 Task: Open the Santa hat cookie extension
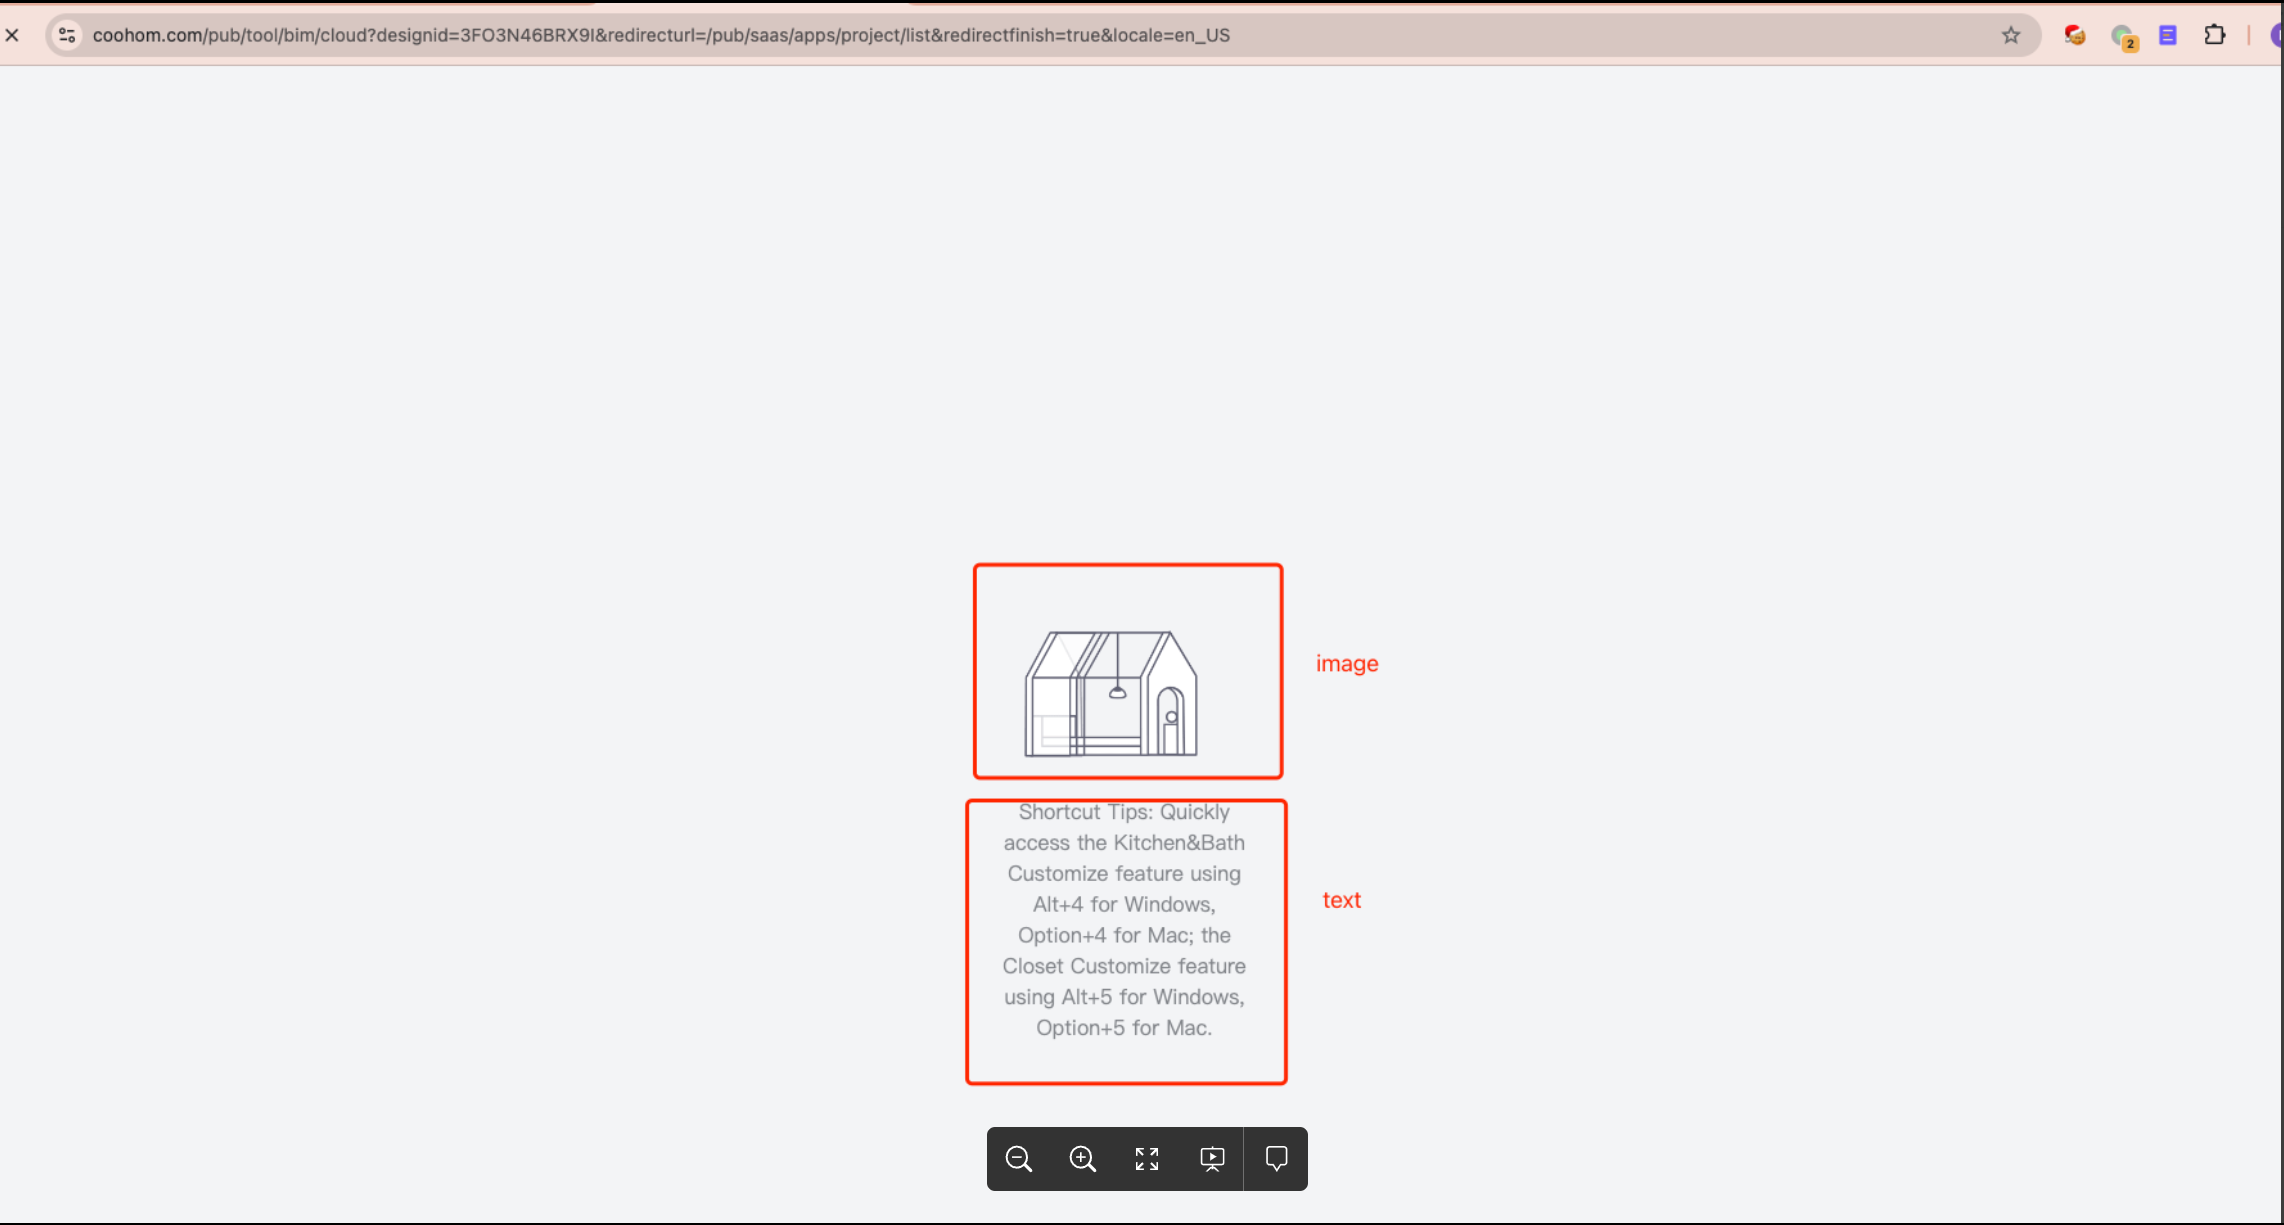[x=2075, y=36]
